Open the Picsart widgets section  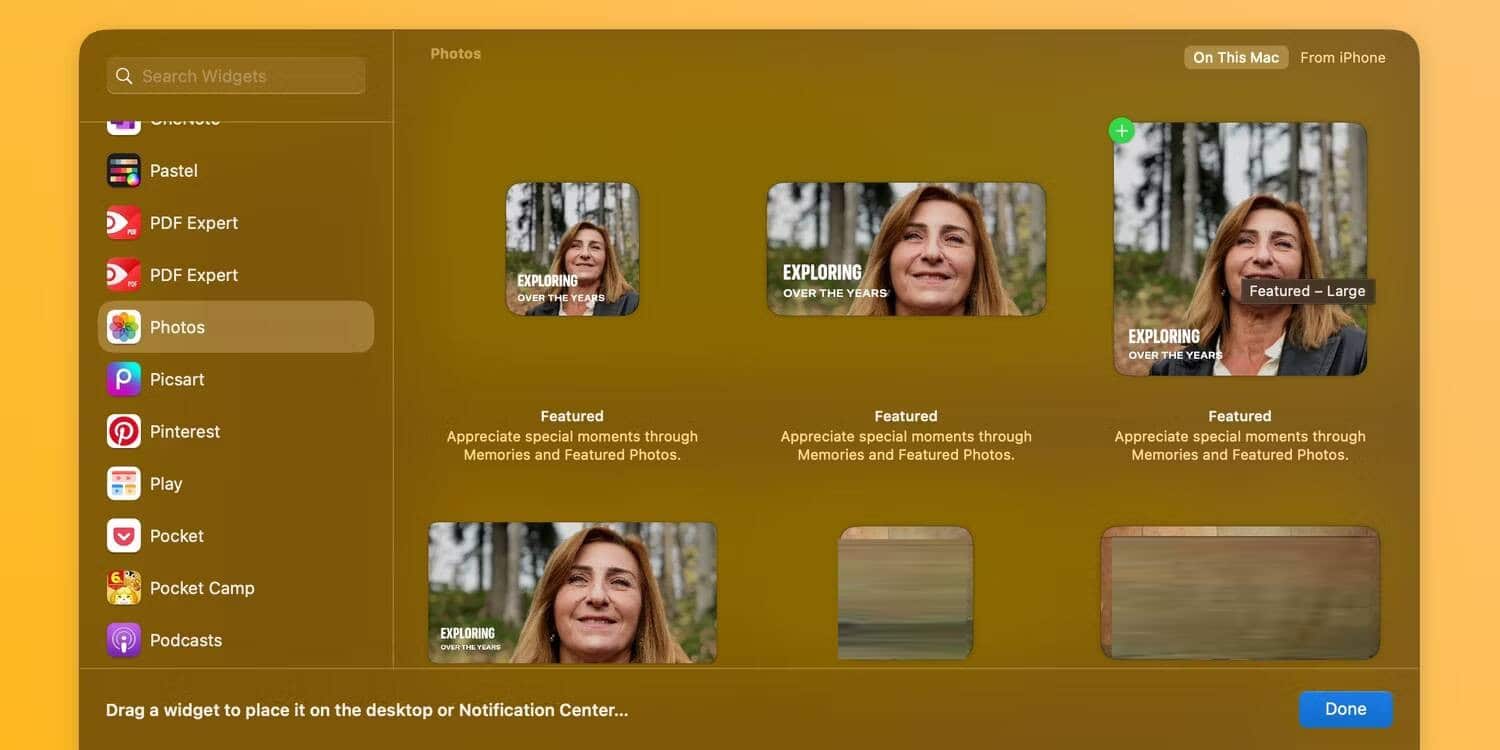[122, 378]
